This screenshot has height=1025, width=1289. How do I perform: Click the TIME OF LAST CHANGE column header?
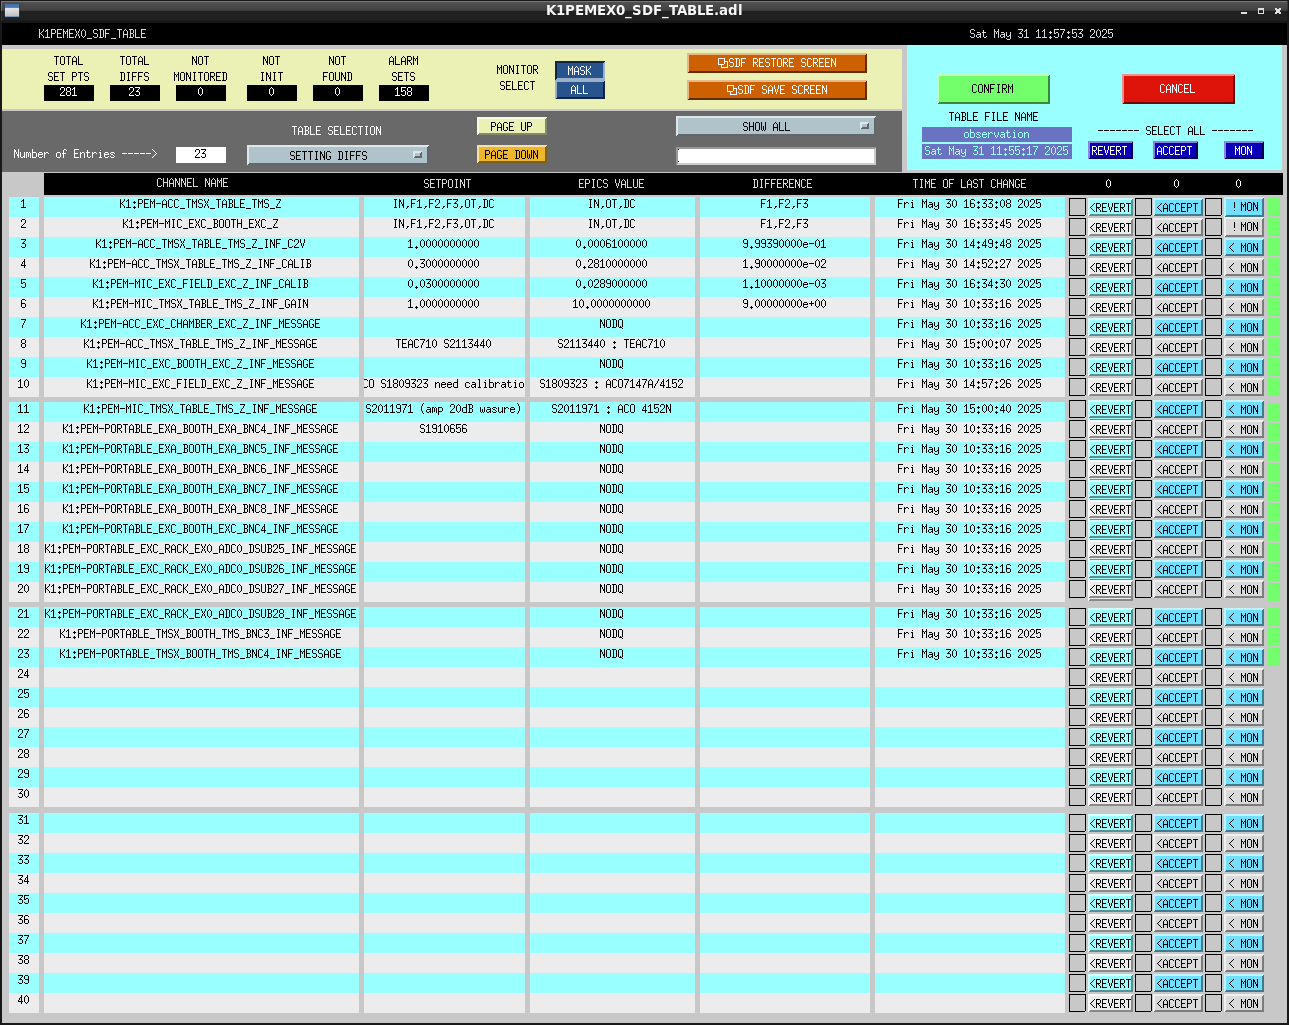click(x=969, y=184)
